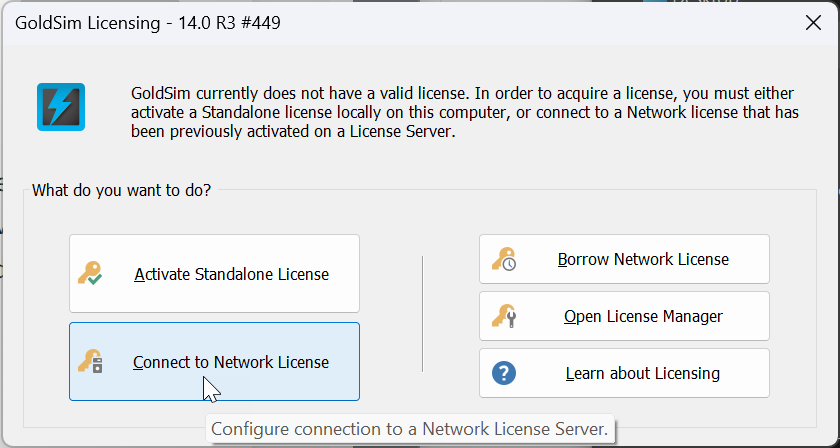Click the empty title bar area beside the X
This screenshot has width=840, height=448.
pyautogui.click(x=536, y=23)
